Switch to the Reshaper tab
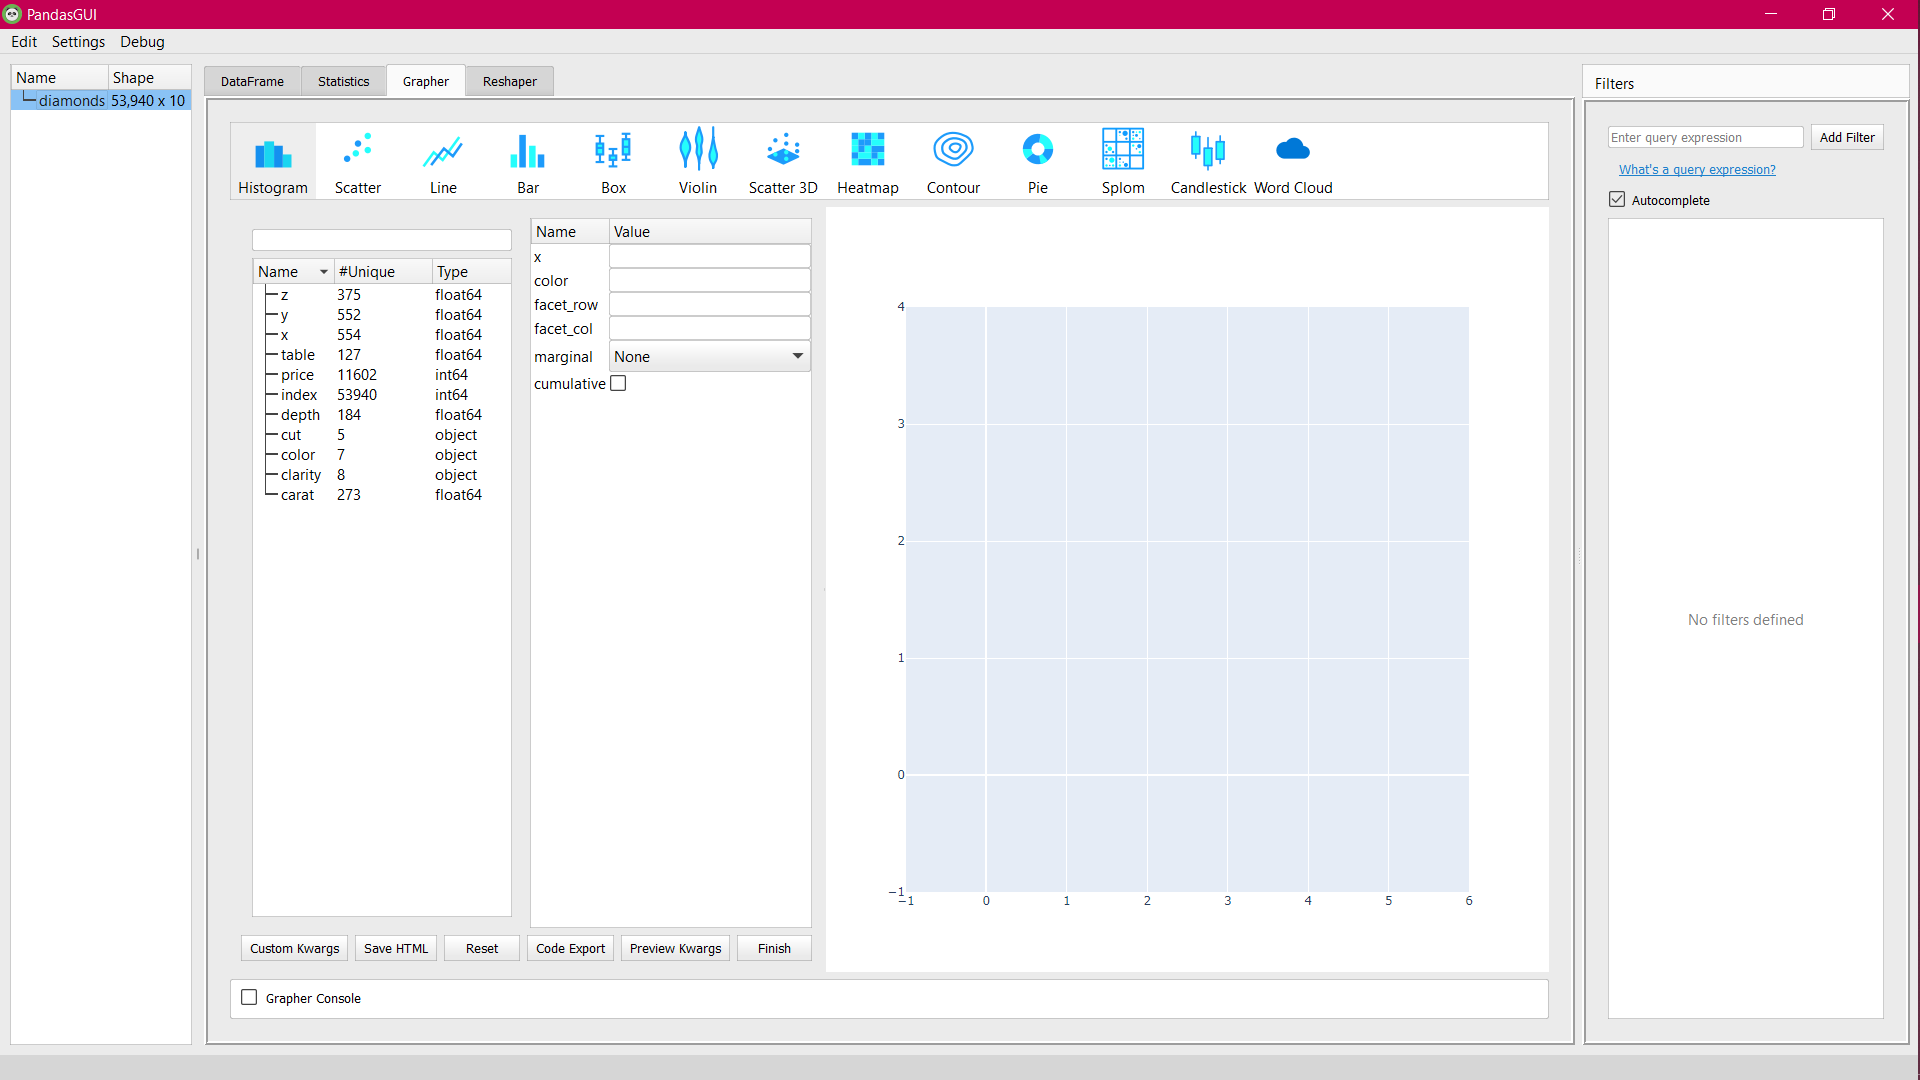The image size is (1920, 1080). [509, 80]
